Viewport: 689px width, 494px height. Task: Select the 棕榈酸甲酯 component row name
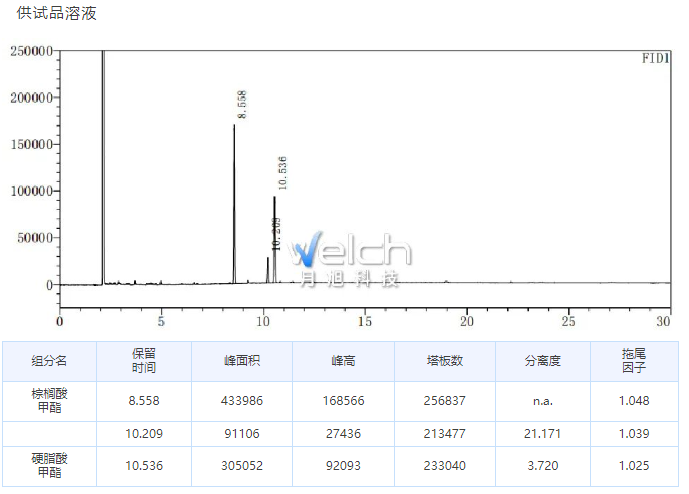(x=49, y=401)
